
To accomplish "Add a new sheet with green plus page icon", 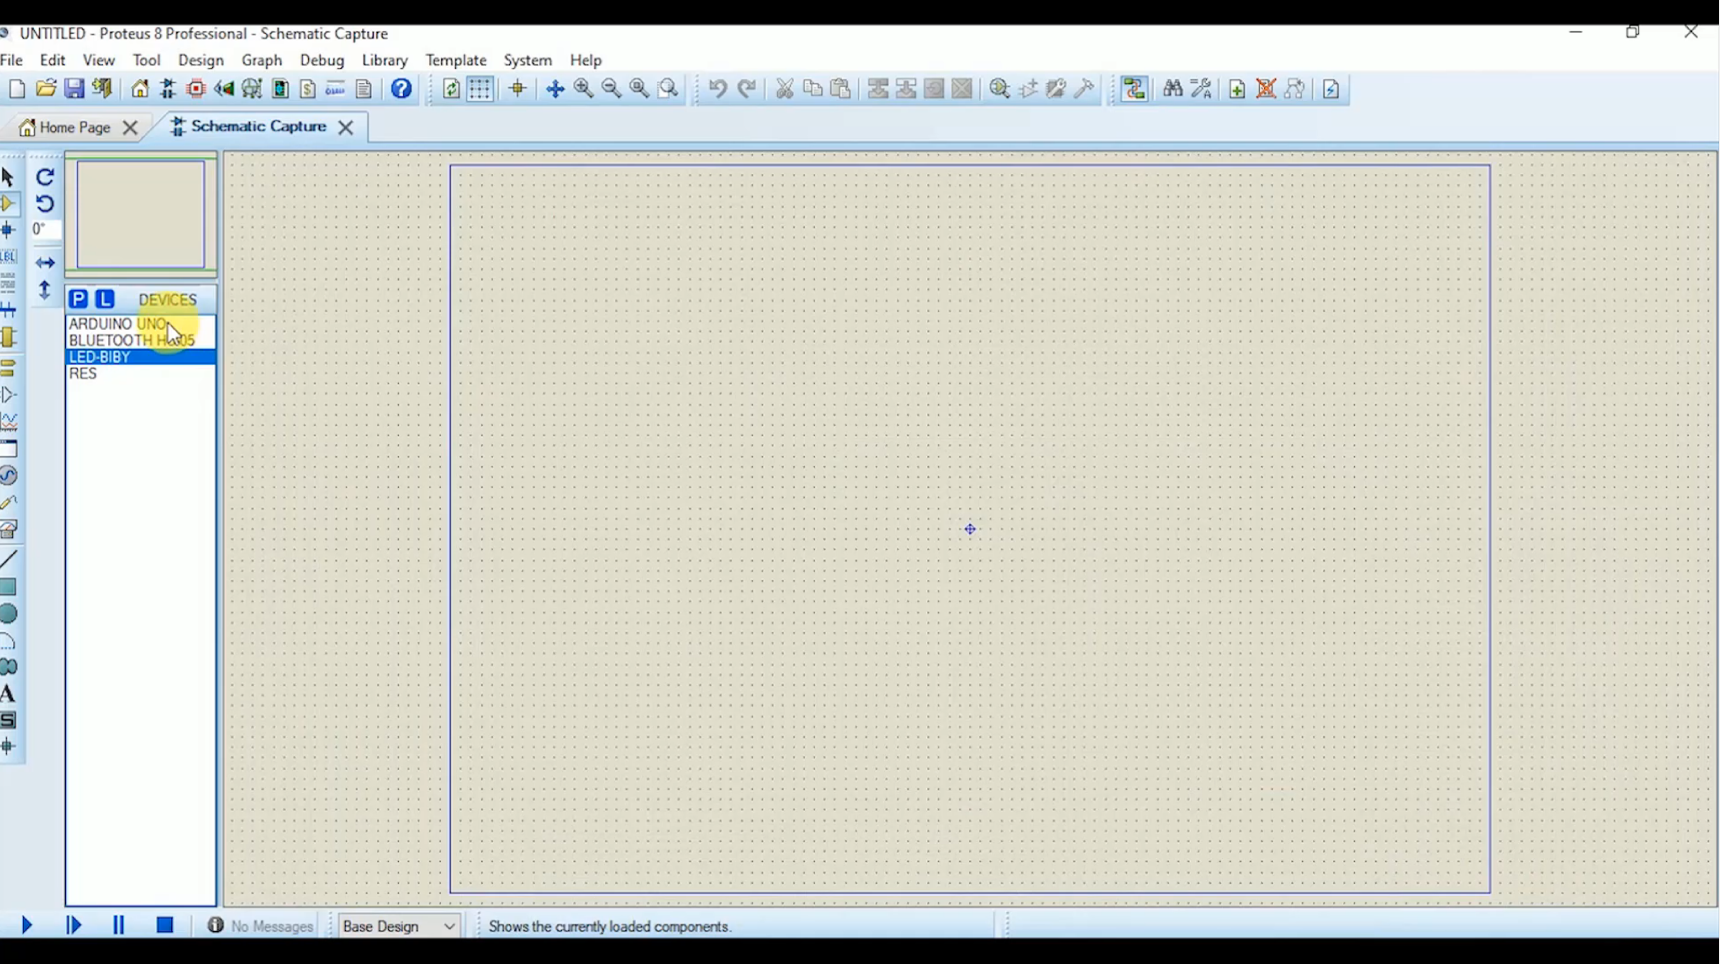I will coord(1237,89).
